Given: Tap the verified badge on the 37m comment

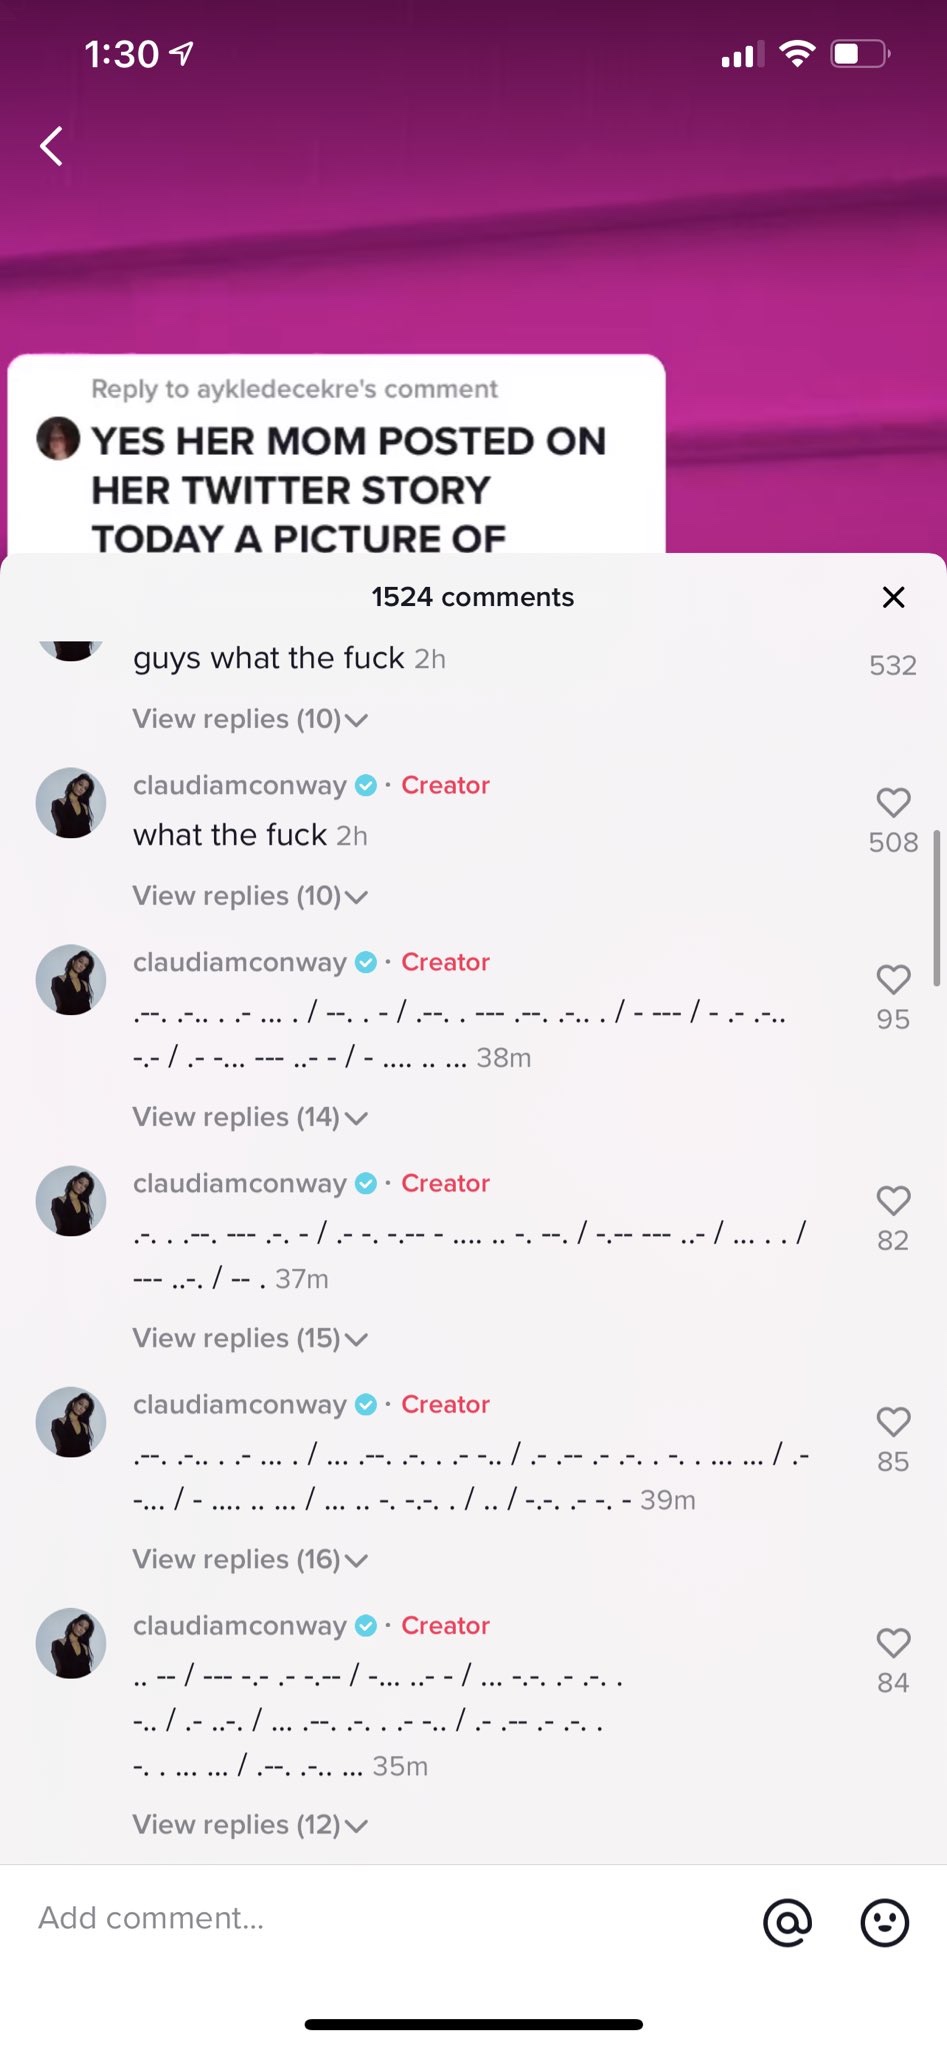Looking at the screenshot, I should [366, 1183].
